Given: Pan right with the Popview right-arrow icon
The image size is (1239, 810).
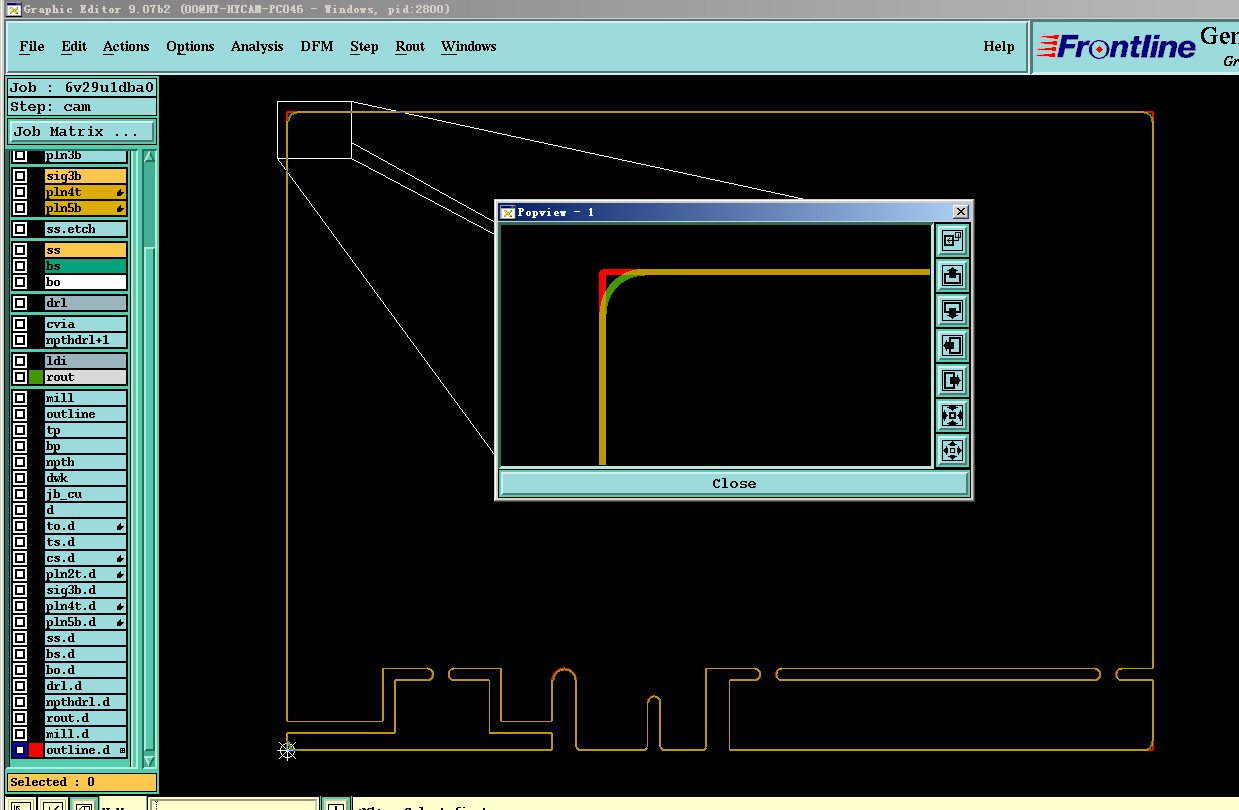Looking at the screenshot, I should pos(952,380).
